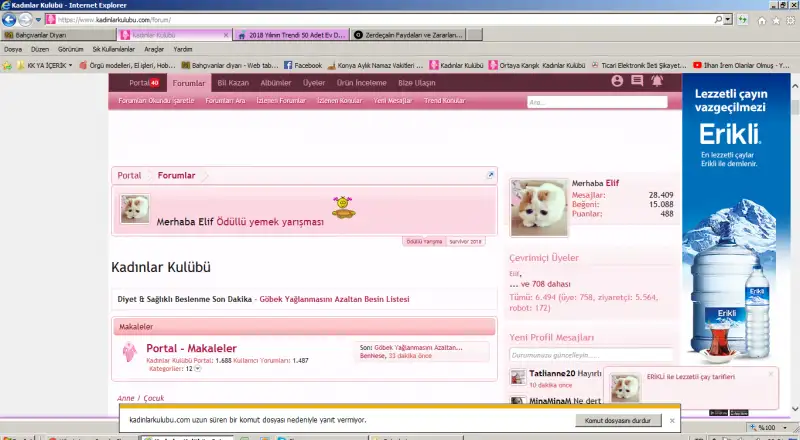This screenshot has height=440, width=800.
Task: Open the Düzen menu
Action: pos(40,50)
